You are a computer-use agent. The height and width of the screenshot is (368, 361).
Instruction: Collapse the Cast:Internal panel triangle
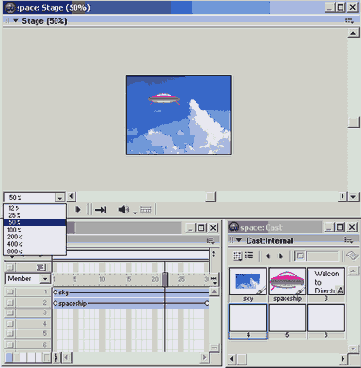point(239,240)
